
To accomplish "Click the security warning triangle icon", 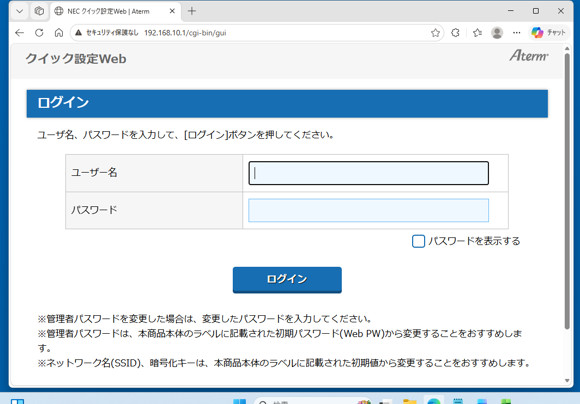I will pyautogui.click(x=78, y=33).
